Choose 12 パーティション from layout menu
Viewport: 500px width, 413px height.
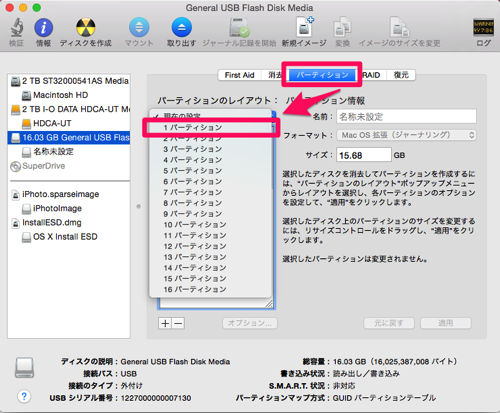coord(211,246)
